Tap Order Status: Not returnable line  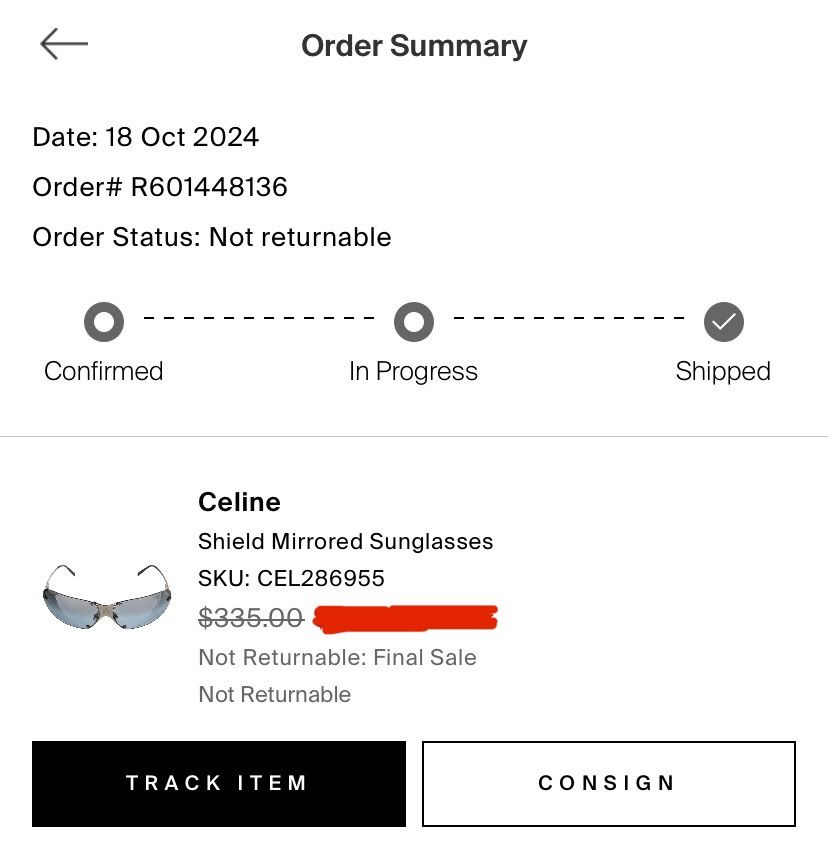pyautogui.click(x=212, y=237)
